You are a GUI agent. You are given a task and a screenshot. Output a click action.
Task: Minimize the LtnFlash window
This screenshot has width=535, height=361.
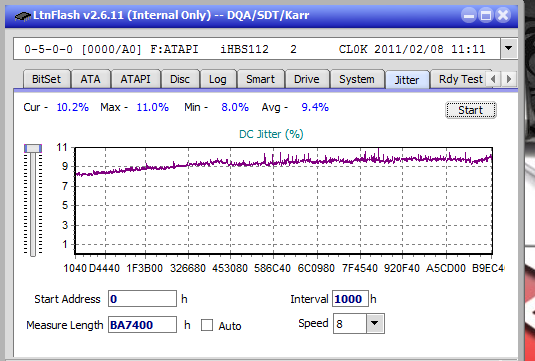(469, 15)
